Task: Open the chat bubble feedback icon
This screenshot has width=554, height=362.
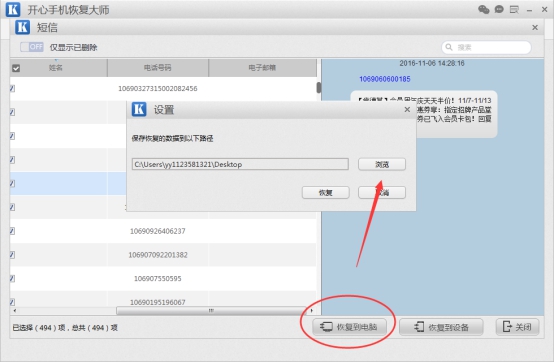Action: [x=499, y=10]
